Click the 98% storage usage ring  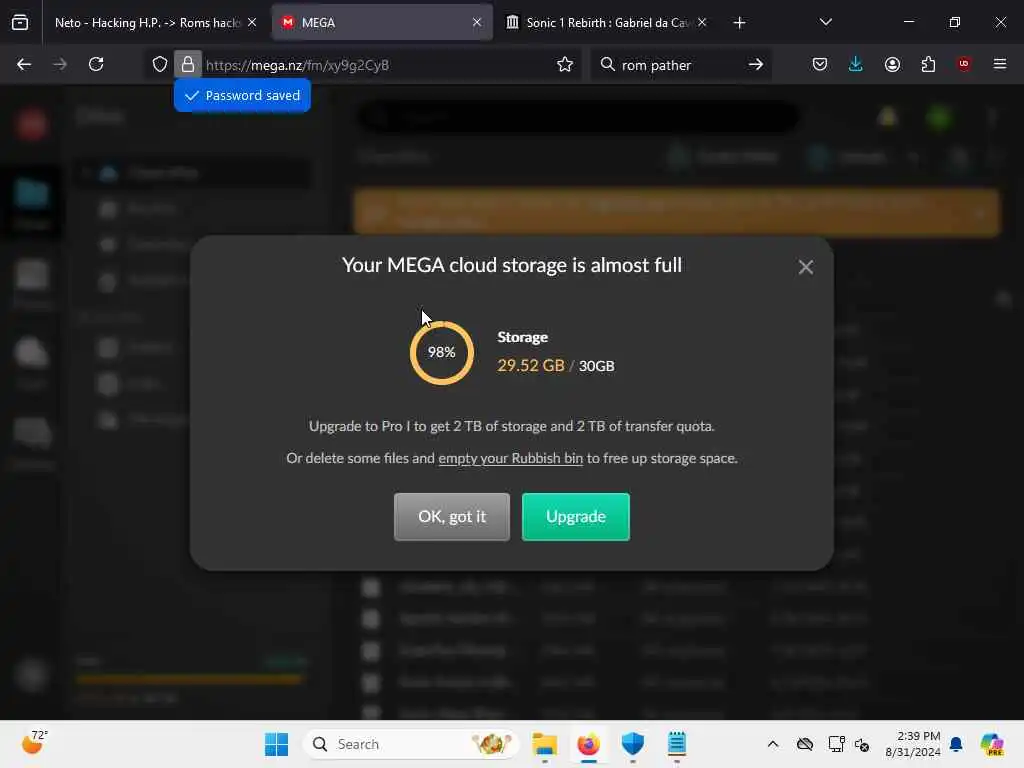441,353
